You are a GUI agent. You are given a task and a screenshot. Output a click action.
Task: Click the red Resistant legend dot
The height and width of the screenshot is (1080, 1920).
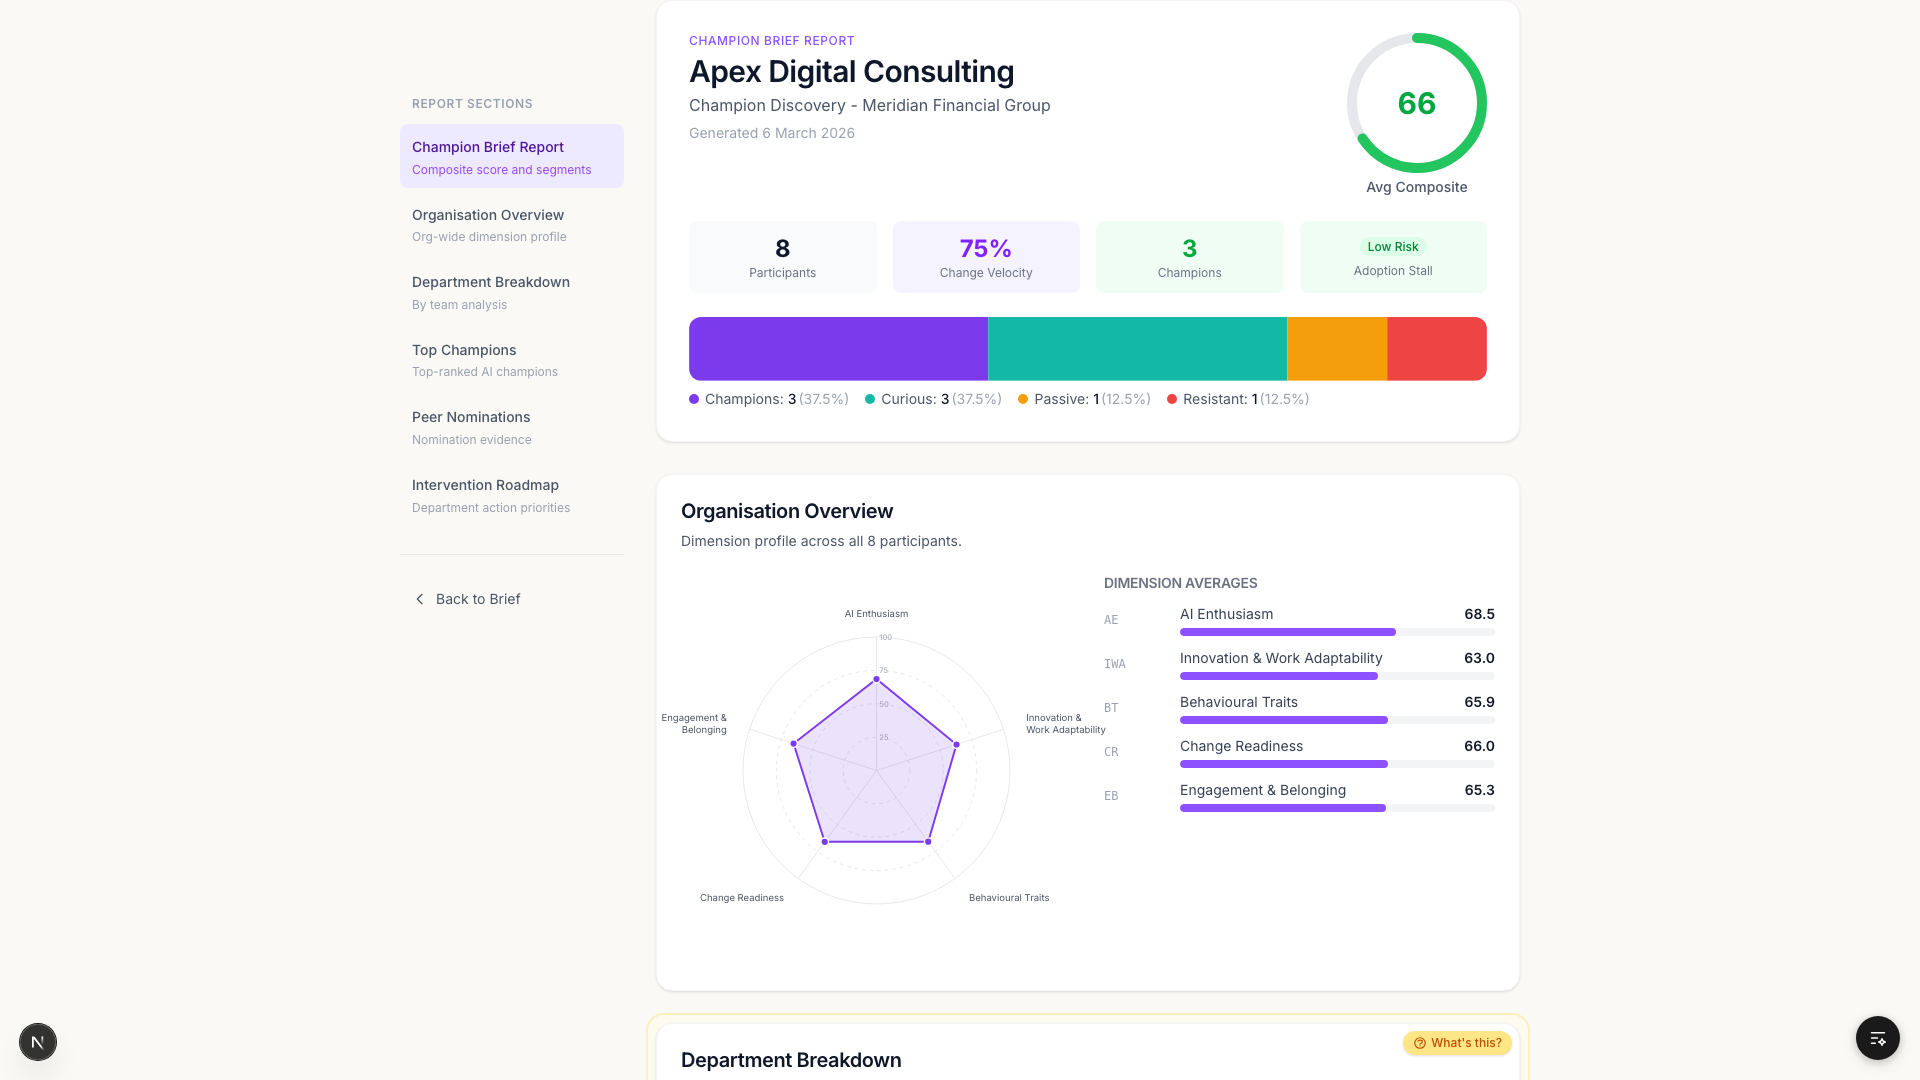1172,399
